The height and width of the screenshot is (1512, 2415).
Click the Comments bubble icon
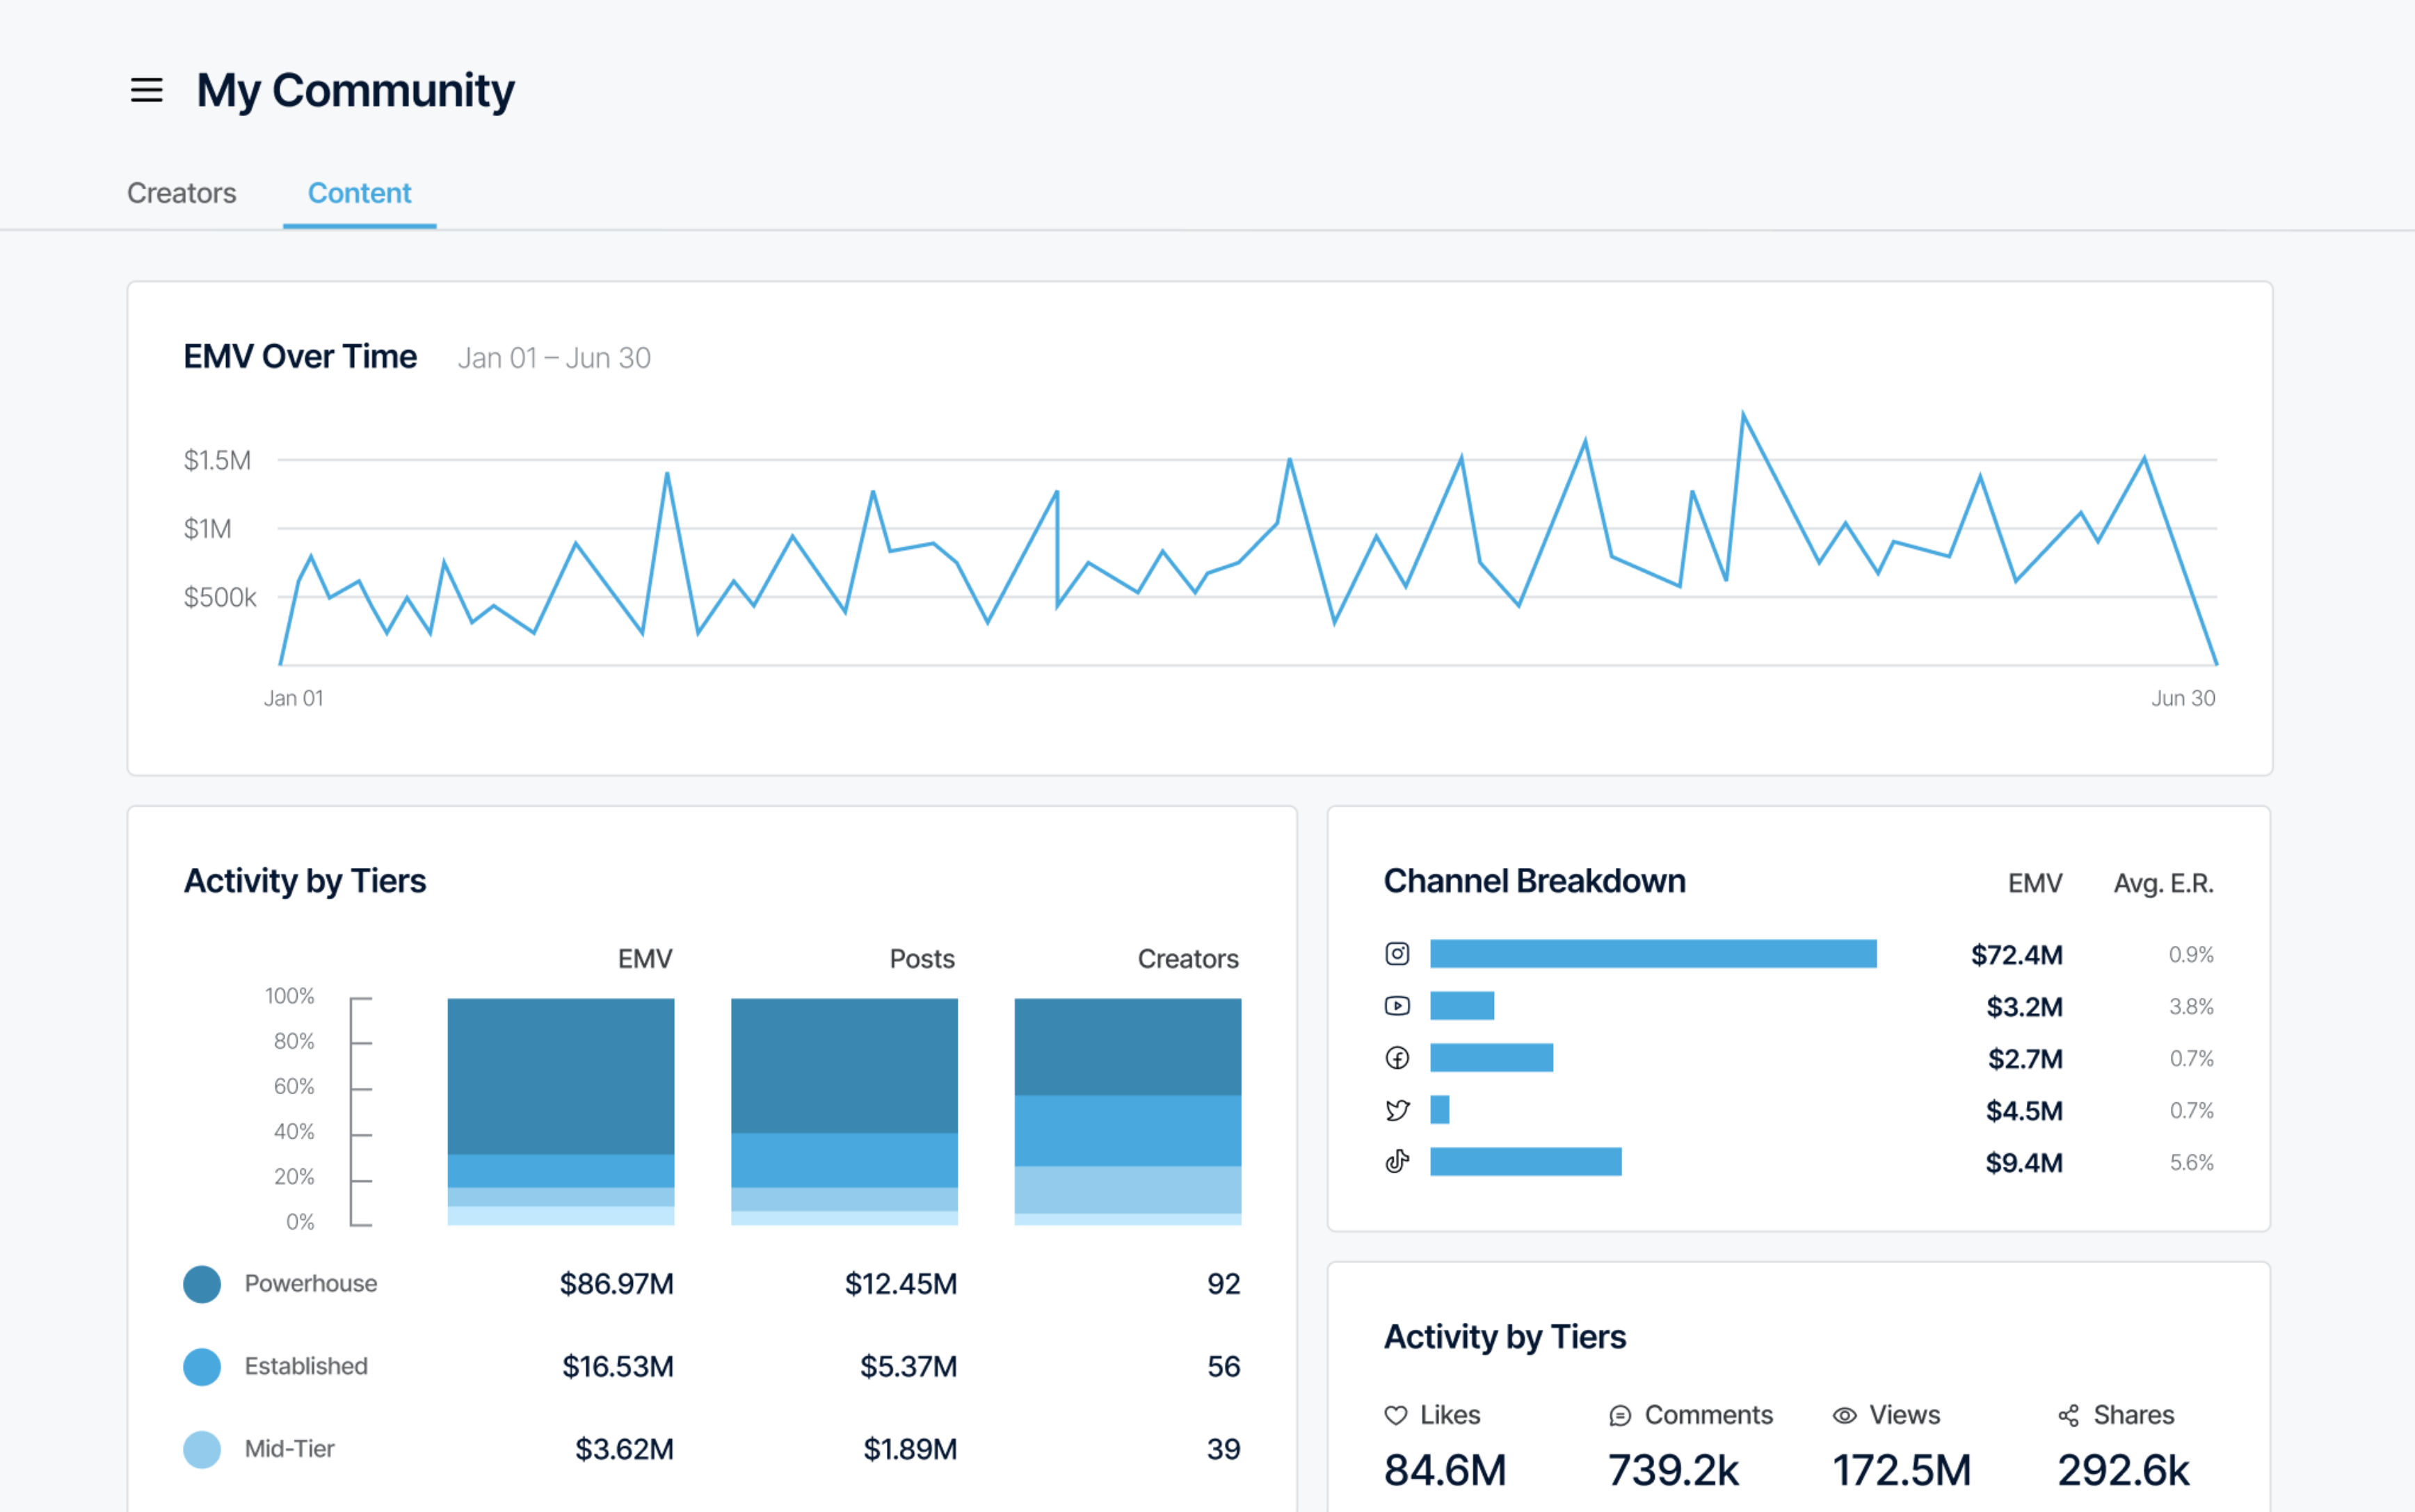(x=1620, y=1416)
